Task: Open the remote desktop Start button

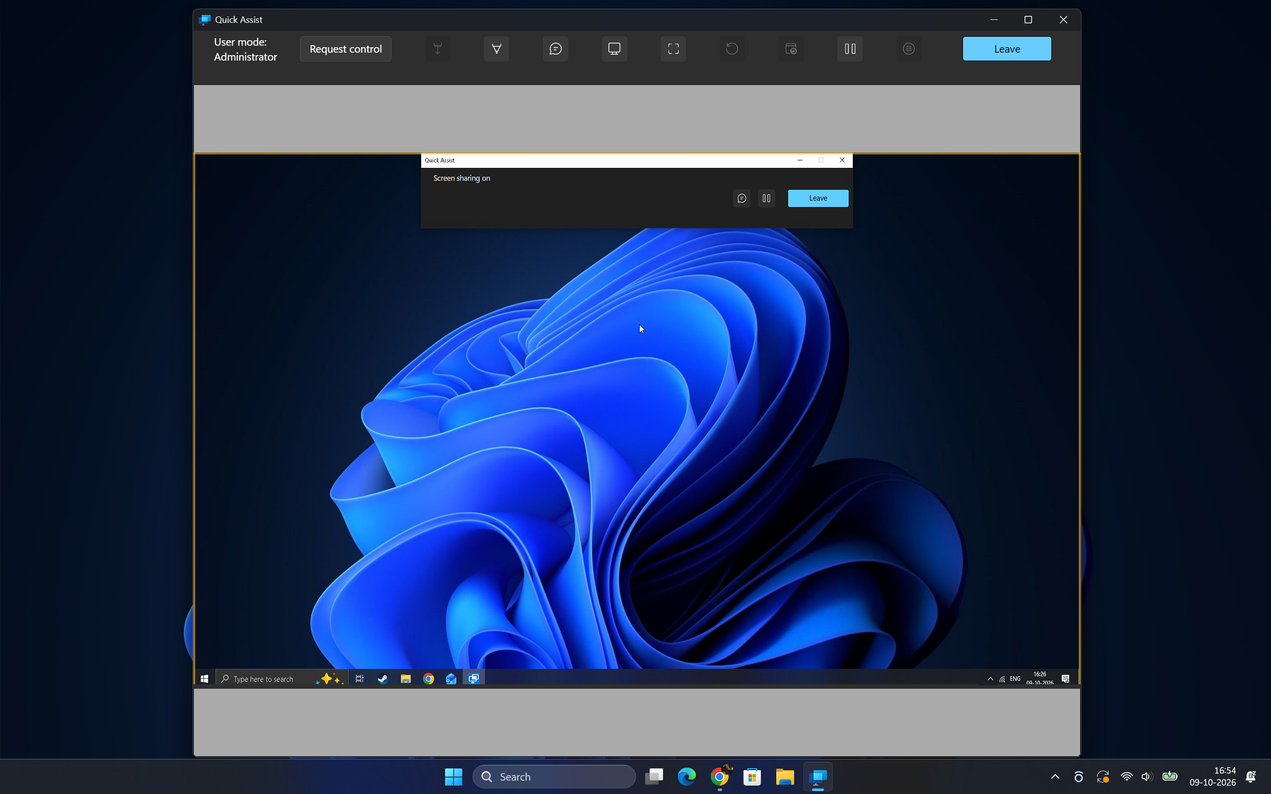Action: click(204, 679)
